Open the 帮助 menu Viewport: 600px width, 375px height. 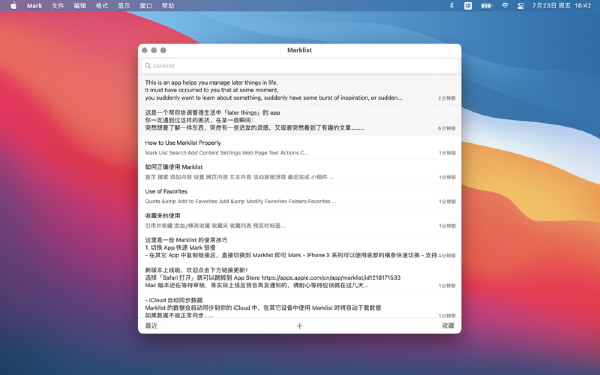168,6
